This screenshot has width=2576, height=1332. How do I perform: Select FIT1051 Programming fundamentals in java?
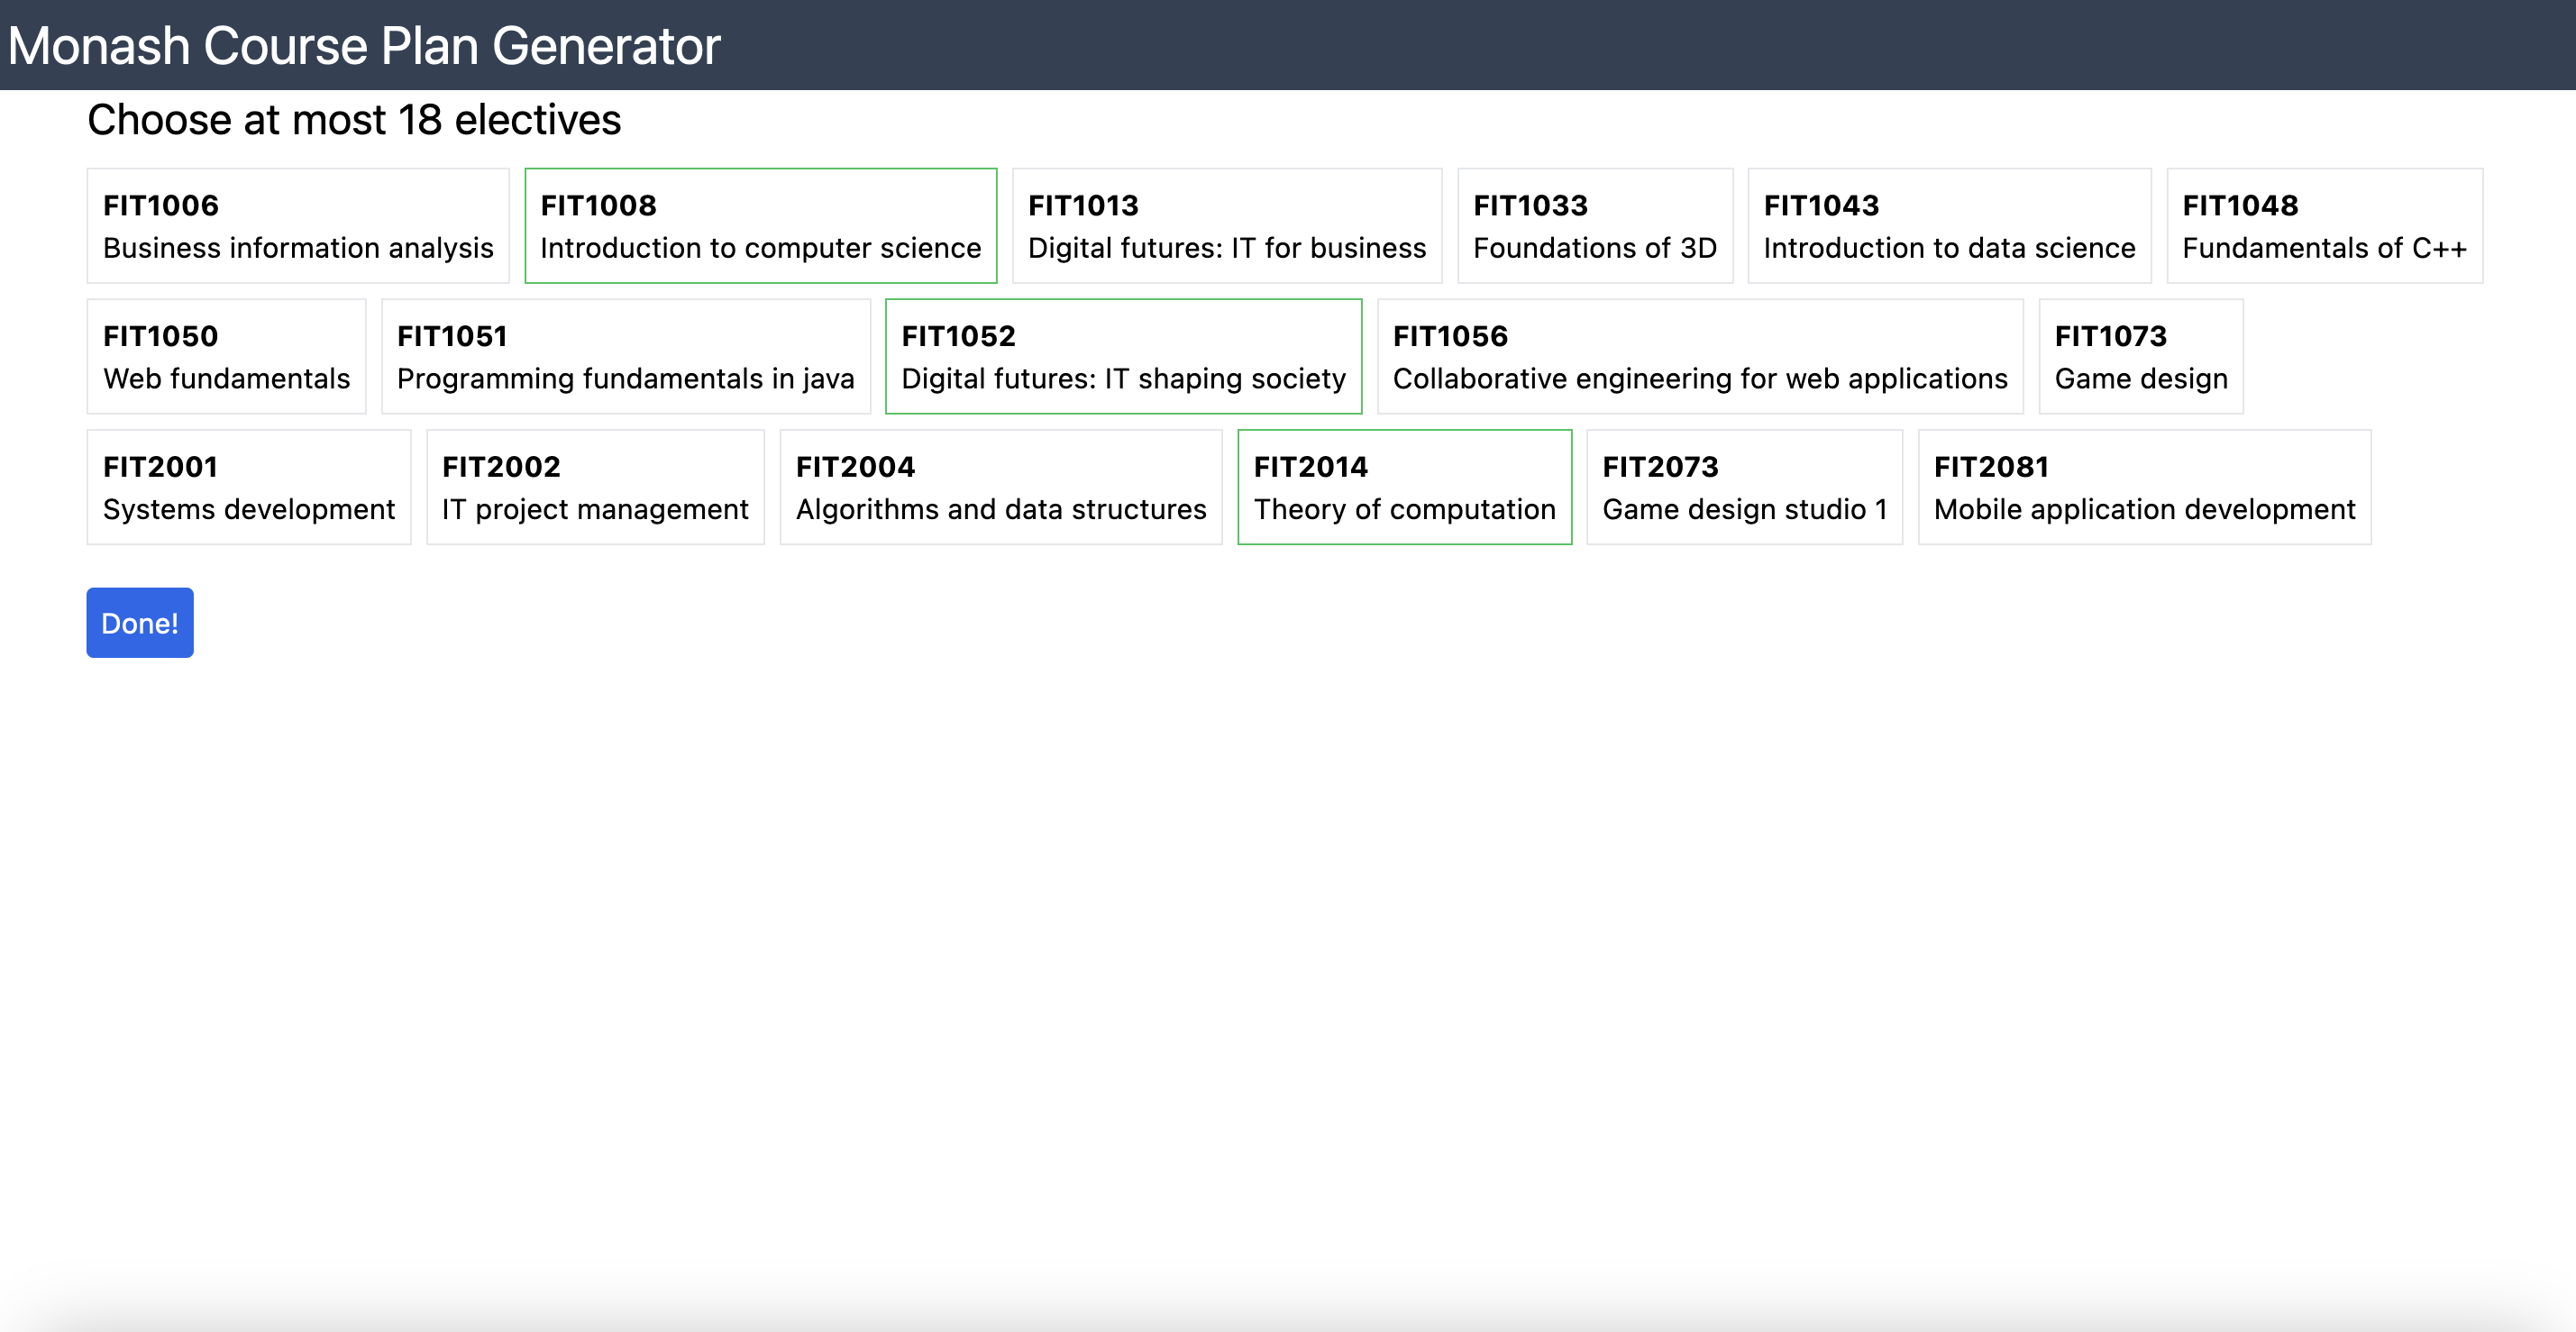pyautogui.click(x=625, y=356)
